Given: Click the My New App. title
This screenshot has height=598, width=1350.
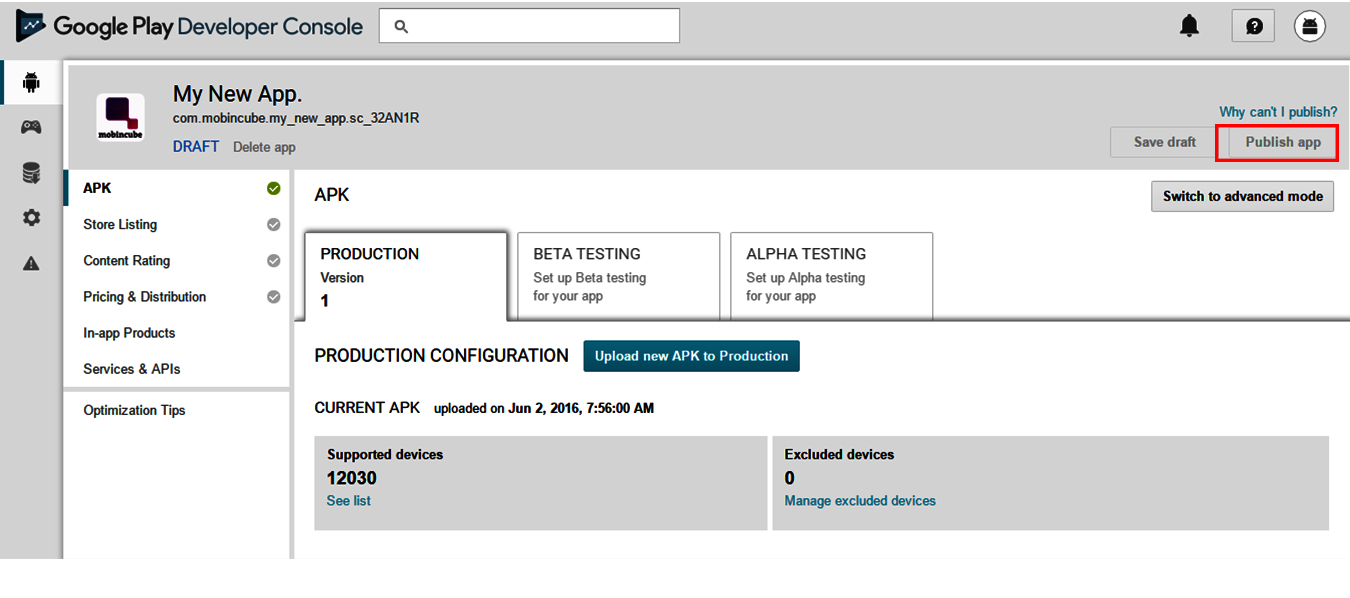Looking at the screenshot, I should click(x=238, y=94).
